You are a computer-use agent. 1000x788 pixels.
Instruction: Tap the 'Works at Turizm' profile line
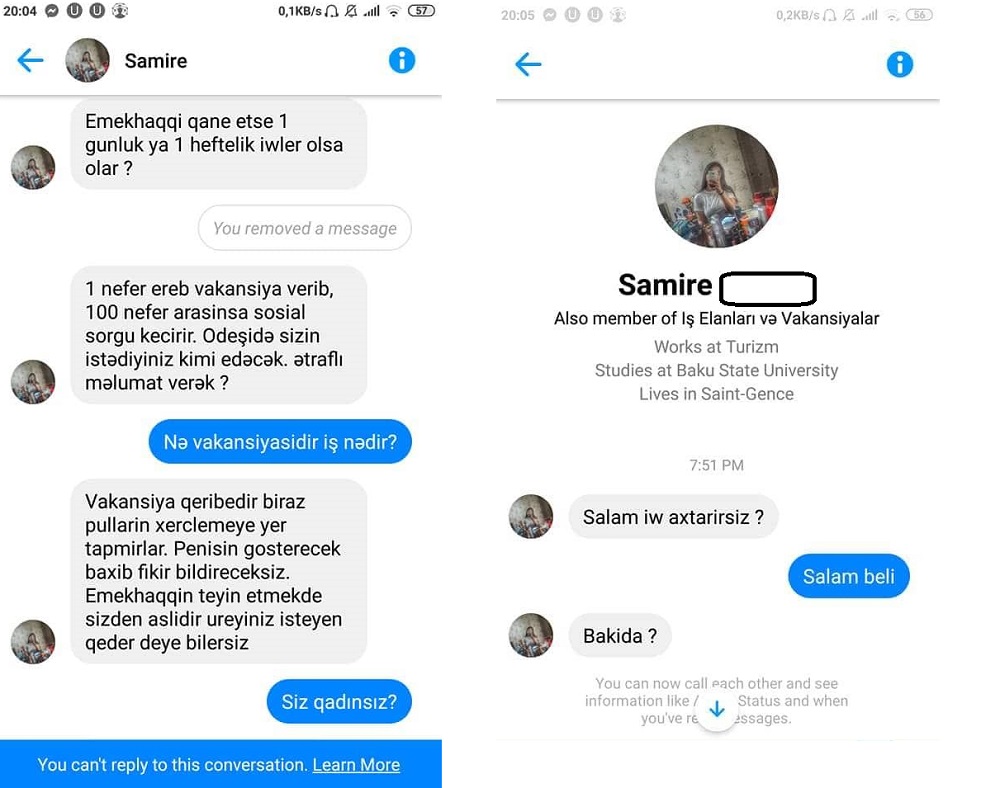tap(716, 347)
